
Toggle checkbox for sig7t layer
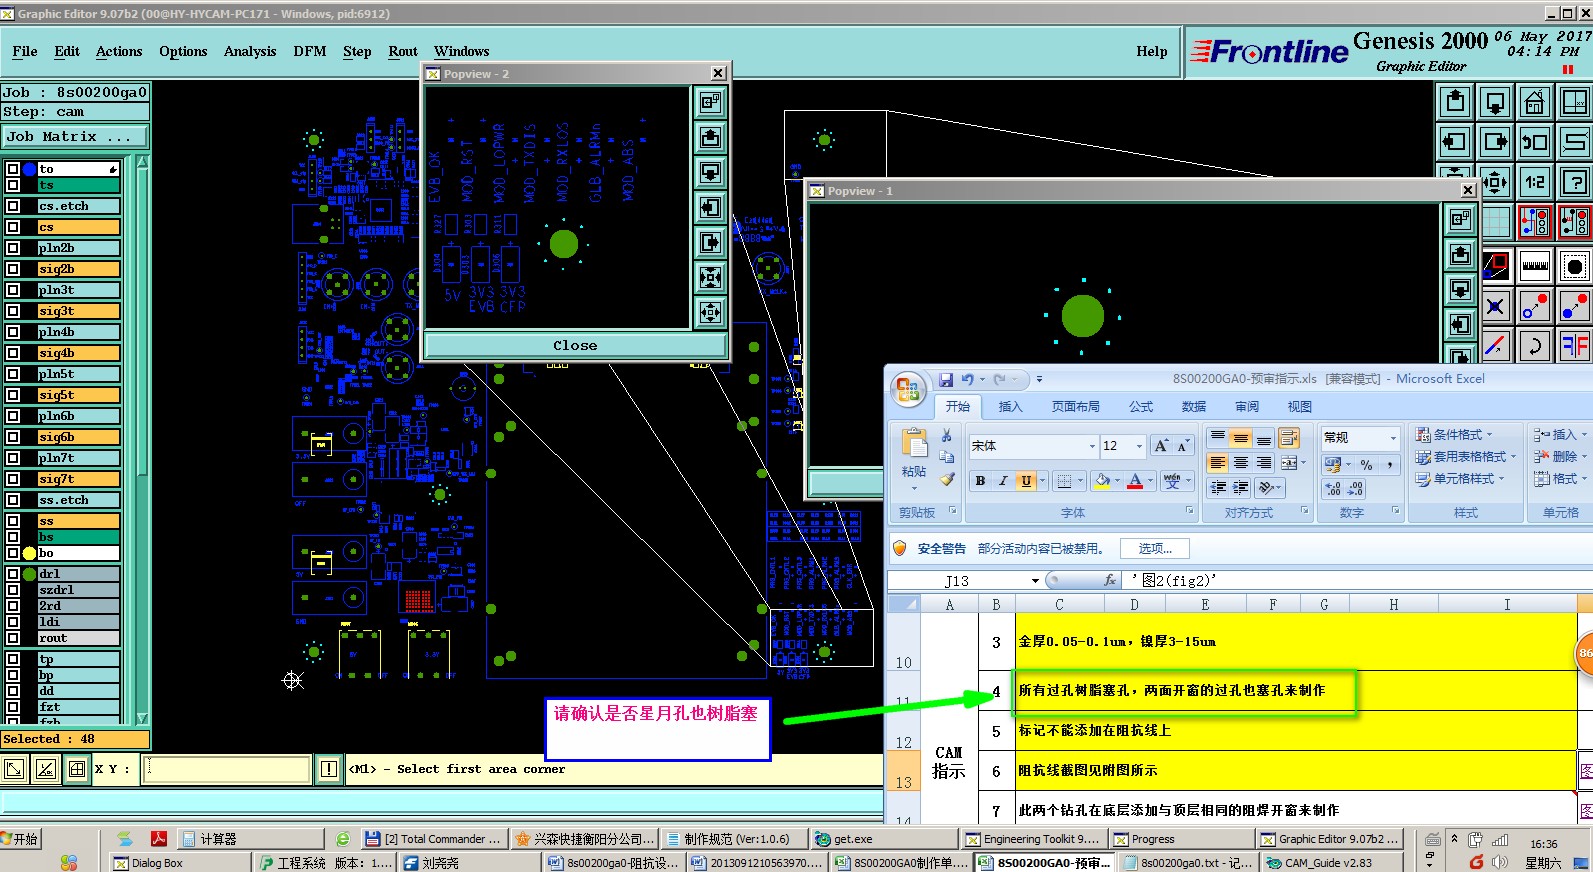point(13,479)
